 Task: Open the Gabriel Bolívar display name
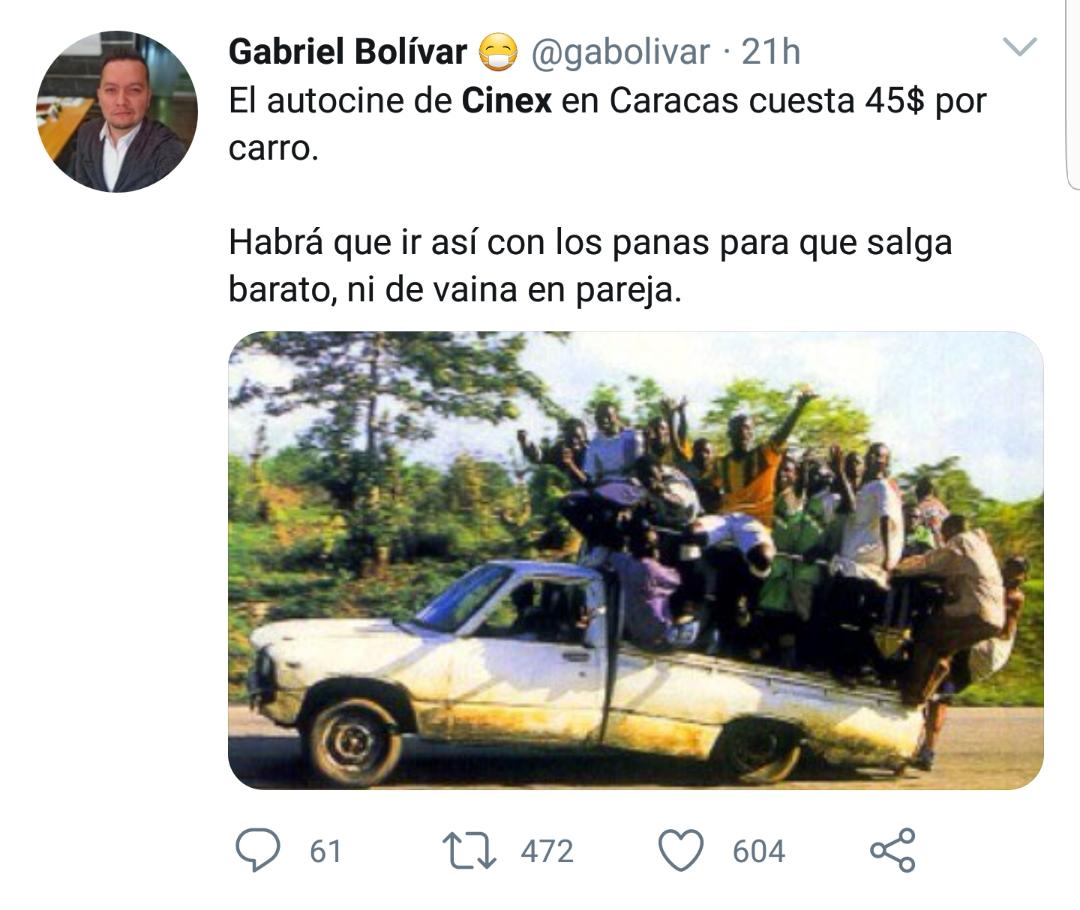click(x=348, y=52)
